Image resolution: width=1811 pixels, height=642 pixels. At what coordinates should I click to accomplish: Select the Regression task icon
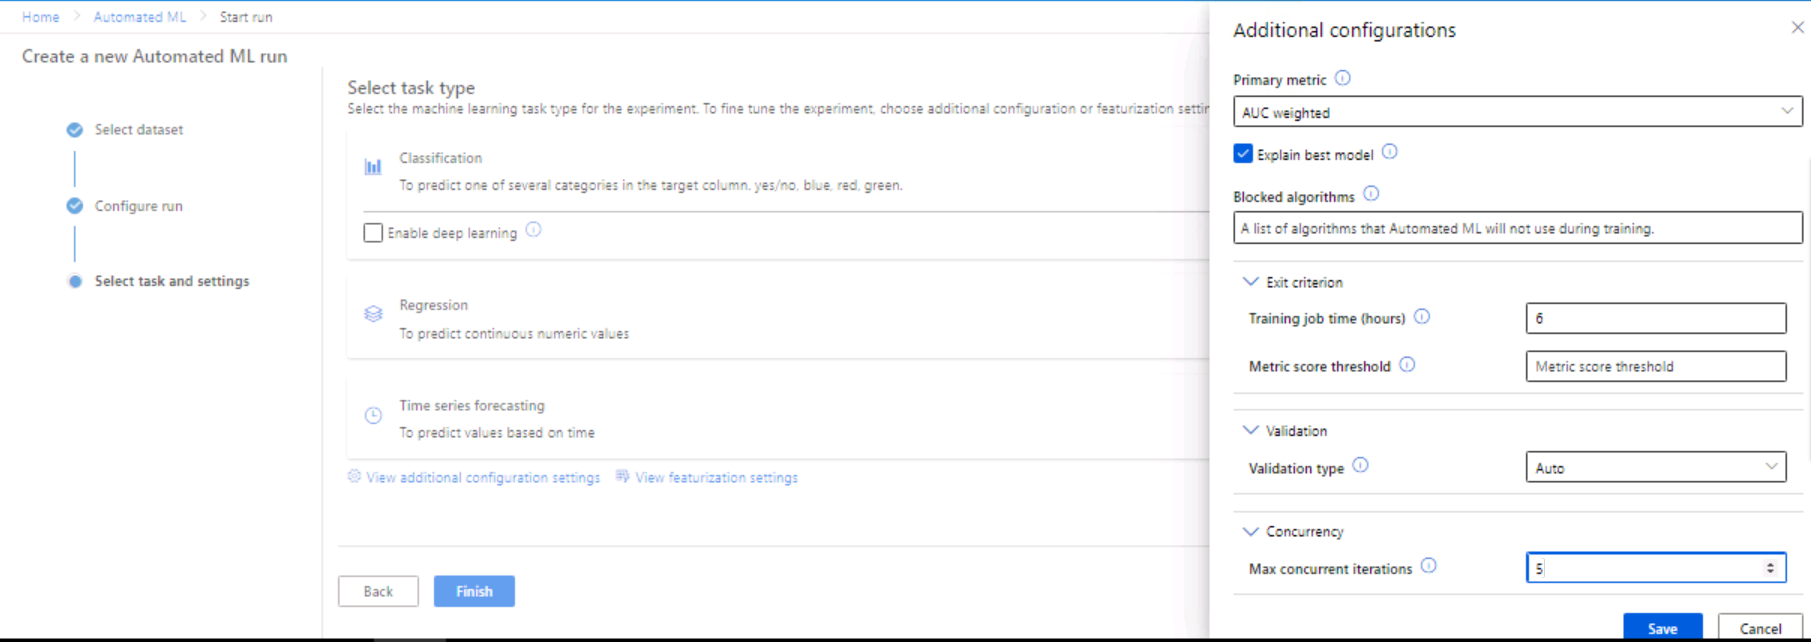(373, 313)
